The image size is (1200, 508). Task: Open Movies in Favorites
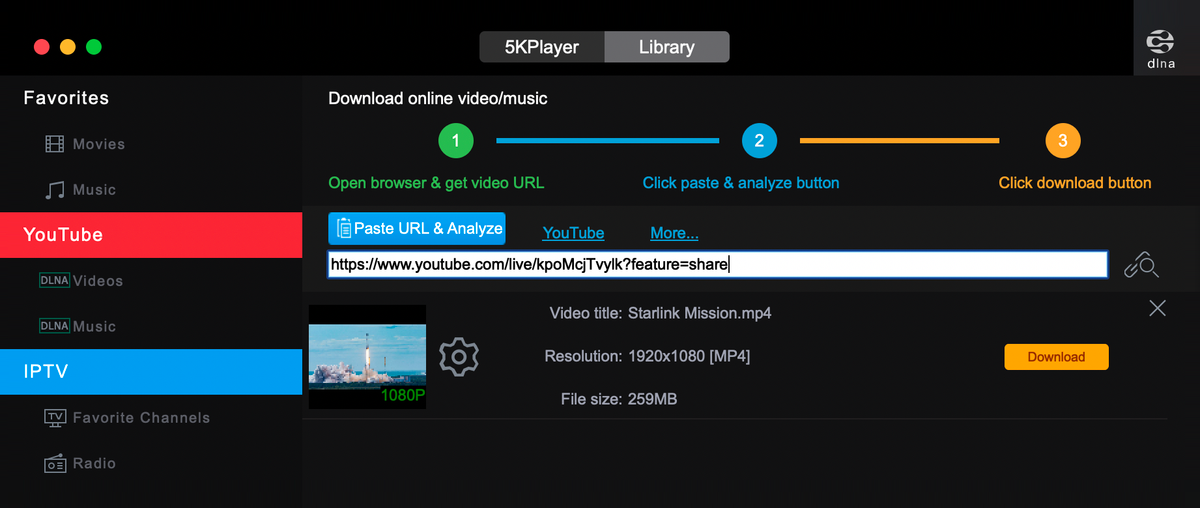[x=85, y=144]
